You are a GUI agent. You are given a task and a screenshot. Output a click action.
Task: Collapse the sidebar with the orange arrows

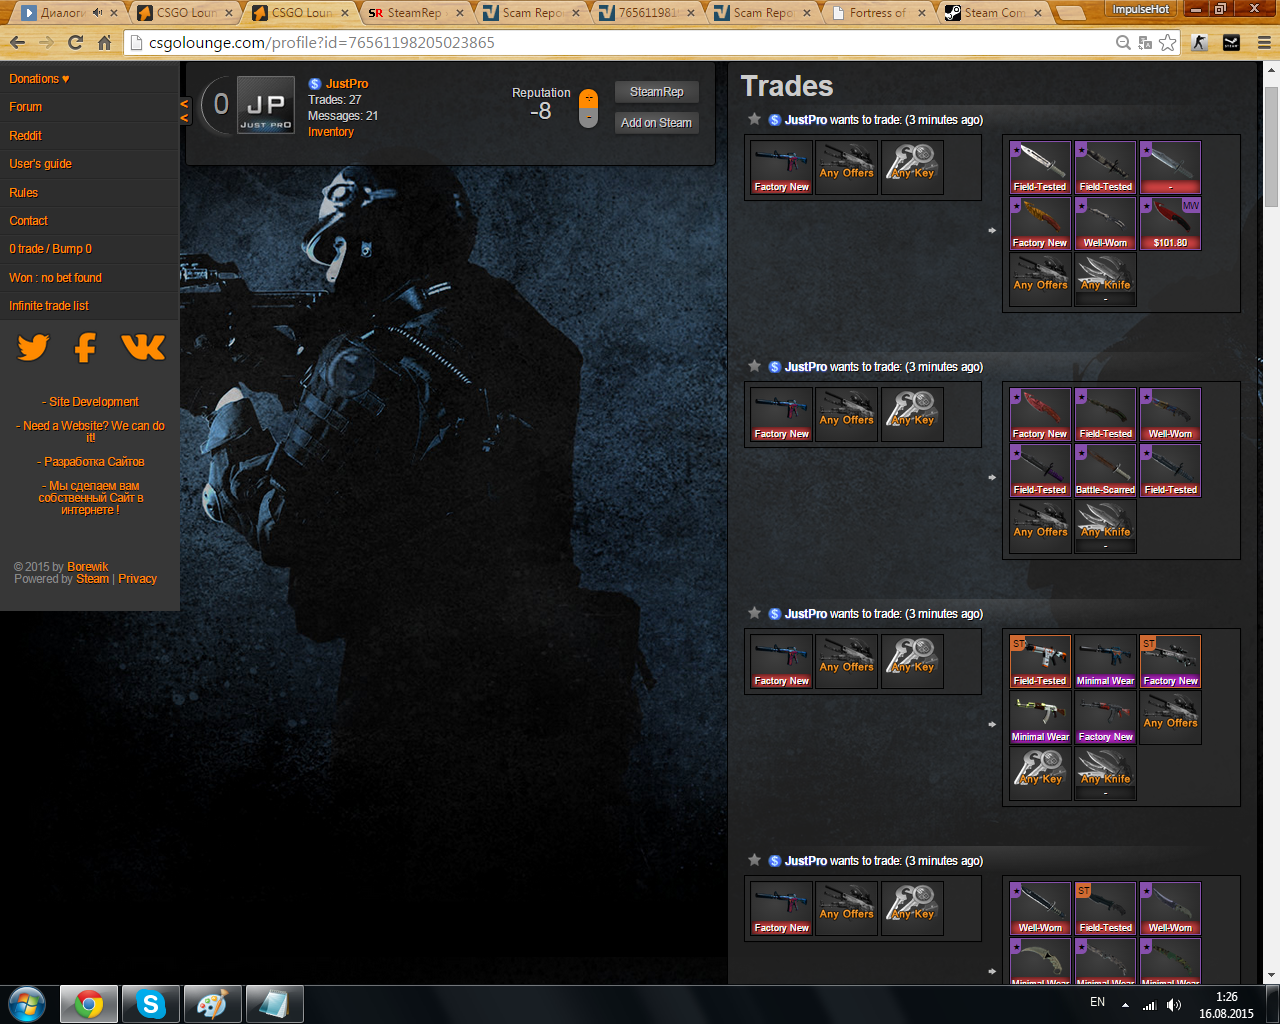pyautogui.click(x=184, y=111)
